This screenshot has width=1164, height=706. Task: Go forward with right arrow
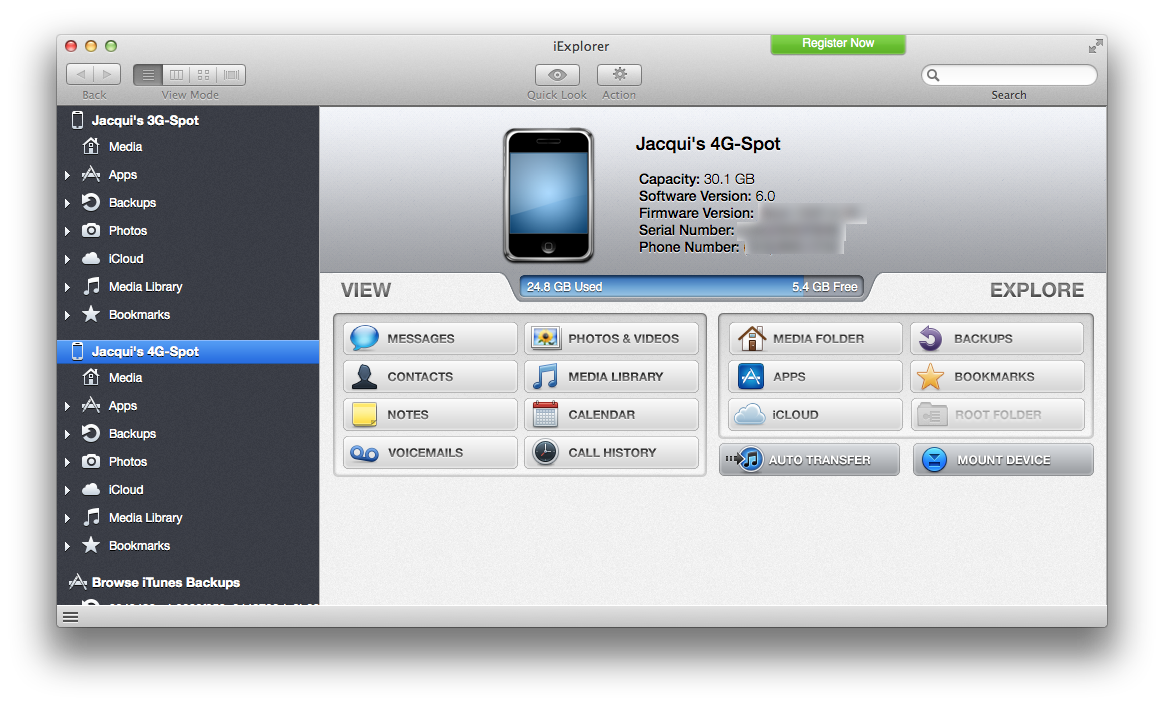(x=107, y=74)
